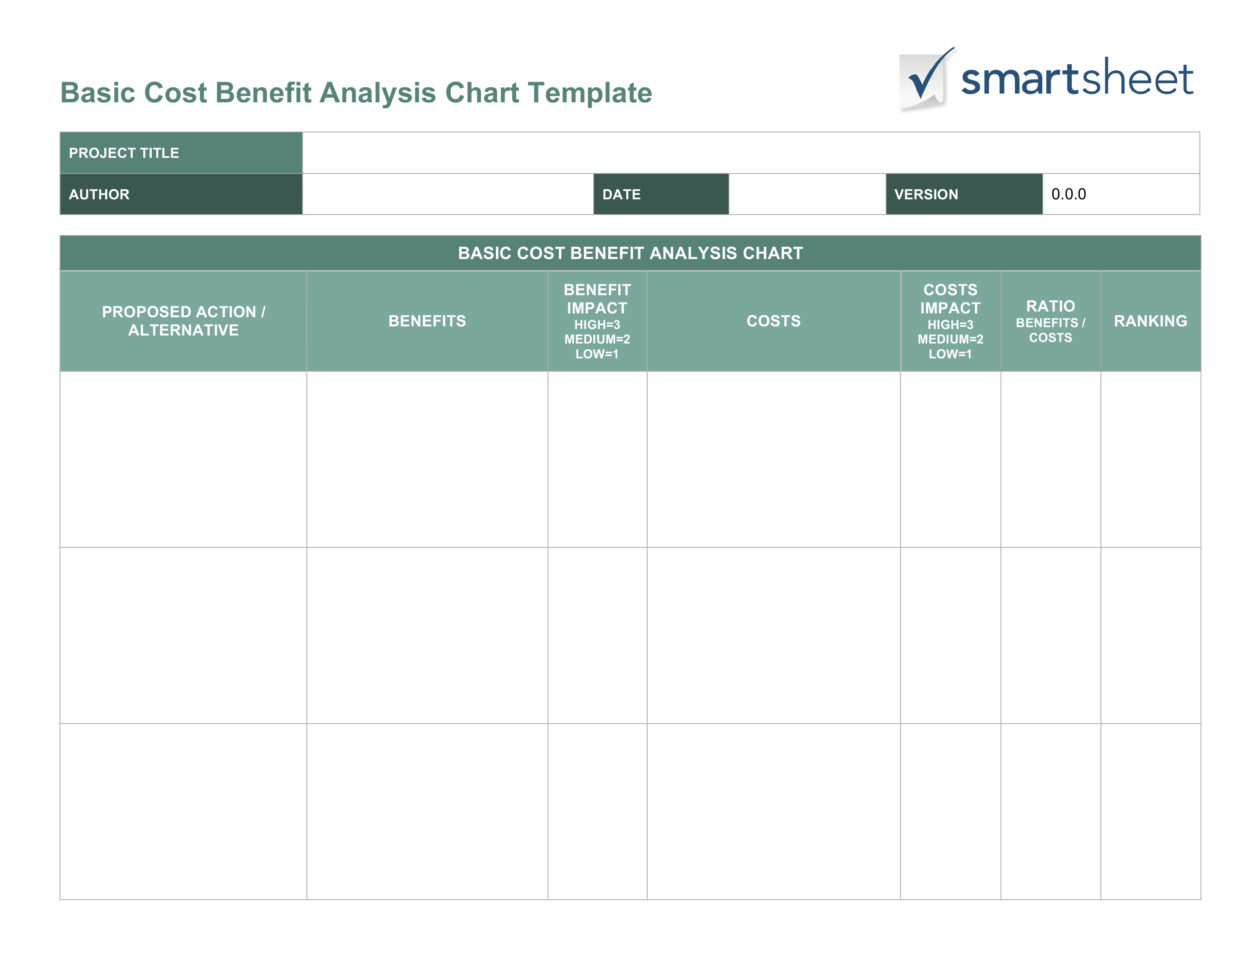
Task: Click the PROJECT TITLE header cell
Action: click(x=180, y=152)
